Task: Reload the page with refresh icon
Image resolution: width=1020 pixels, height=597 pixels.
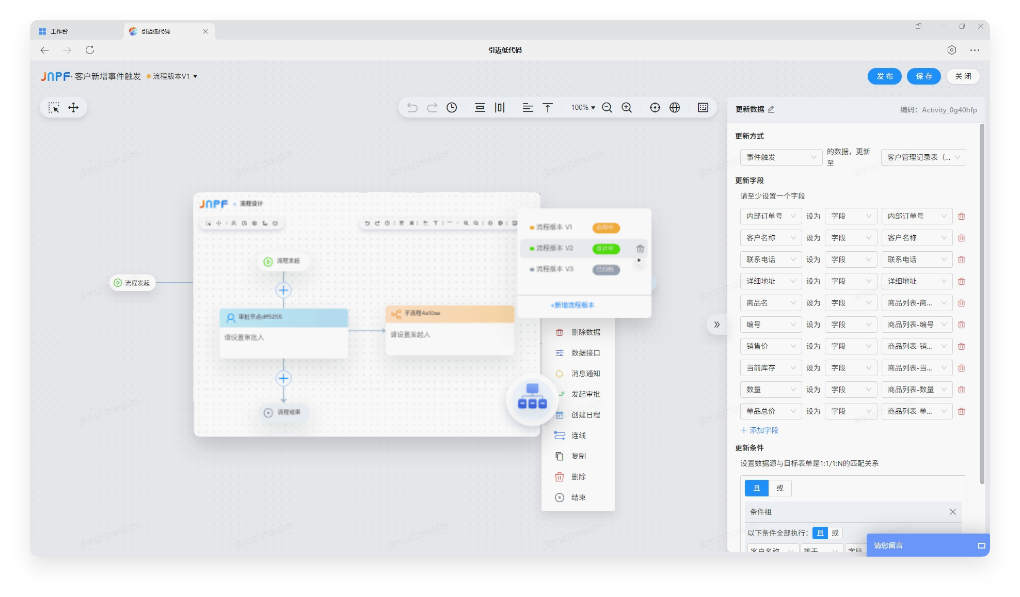Action: point(90,50)
